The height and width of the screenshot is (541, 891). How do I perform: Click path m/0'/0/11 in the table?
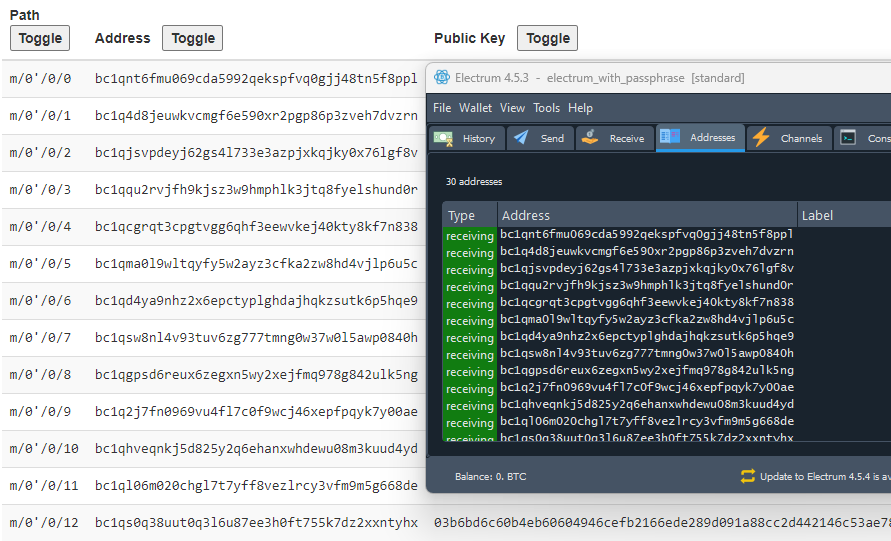tap(44, 486)
